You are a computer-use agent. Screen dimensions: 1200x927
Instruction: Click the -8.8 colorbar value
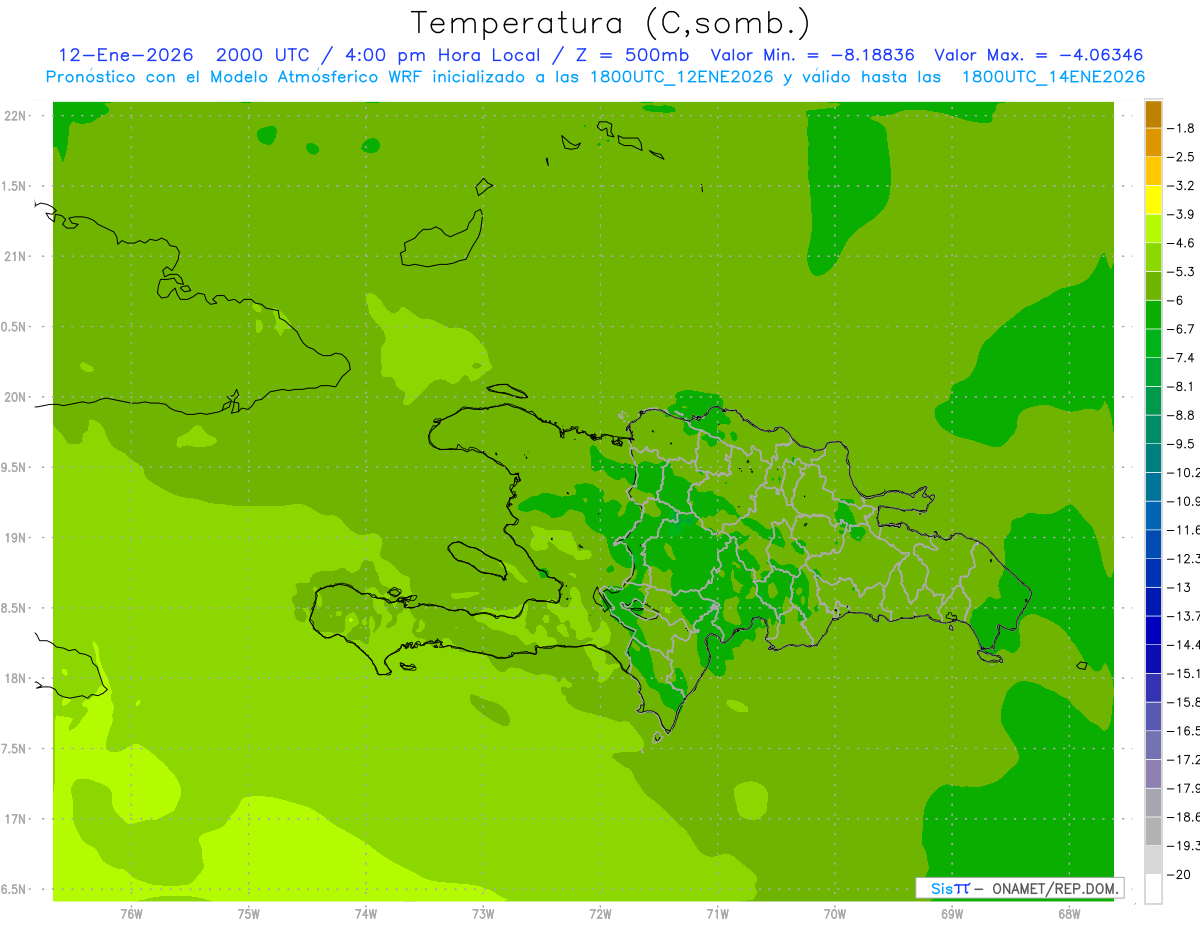(1181, 415)
